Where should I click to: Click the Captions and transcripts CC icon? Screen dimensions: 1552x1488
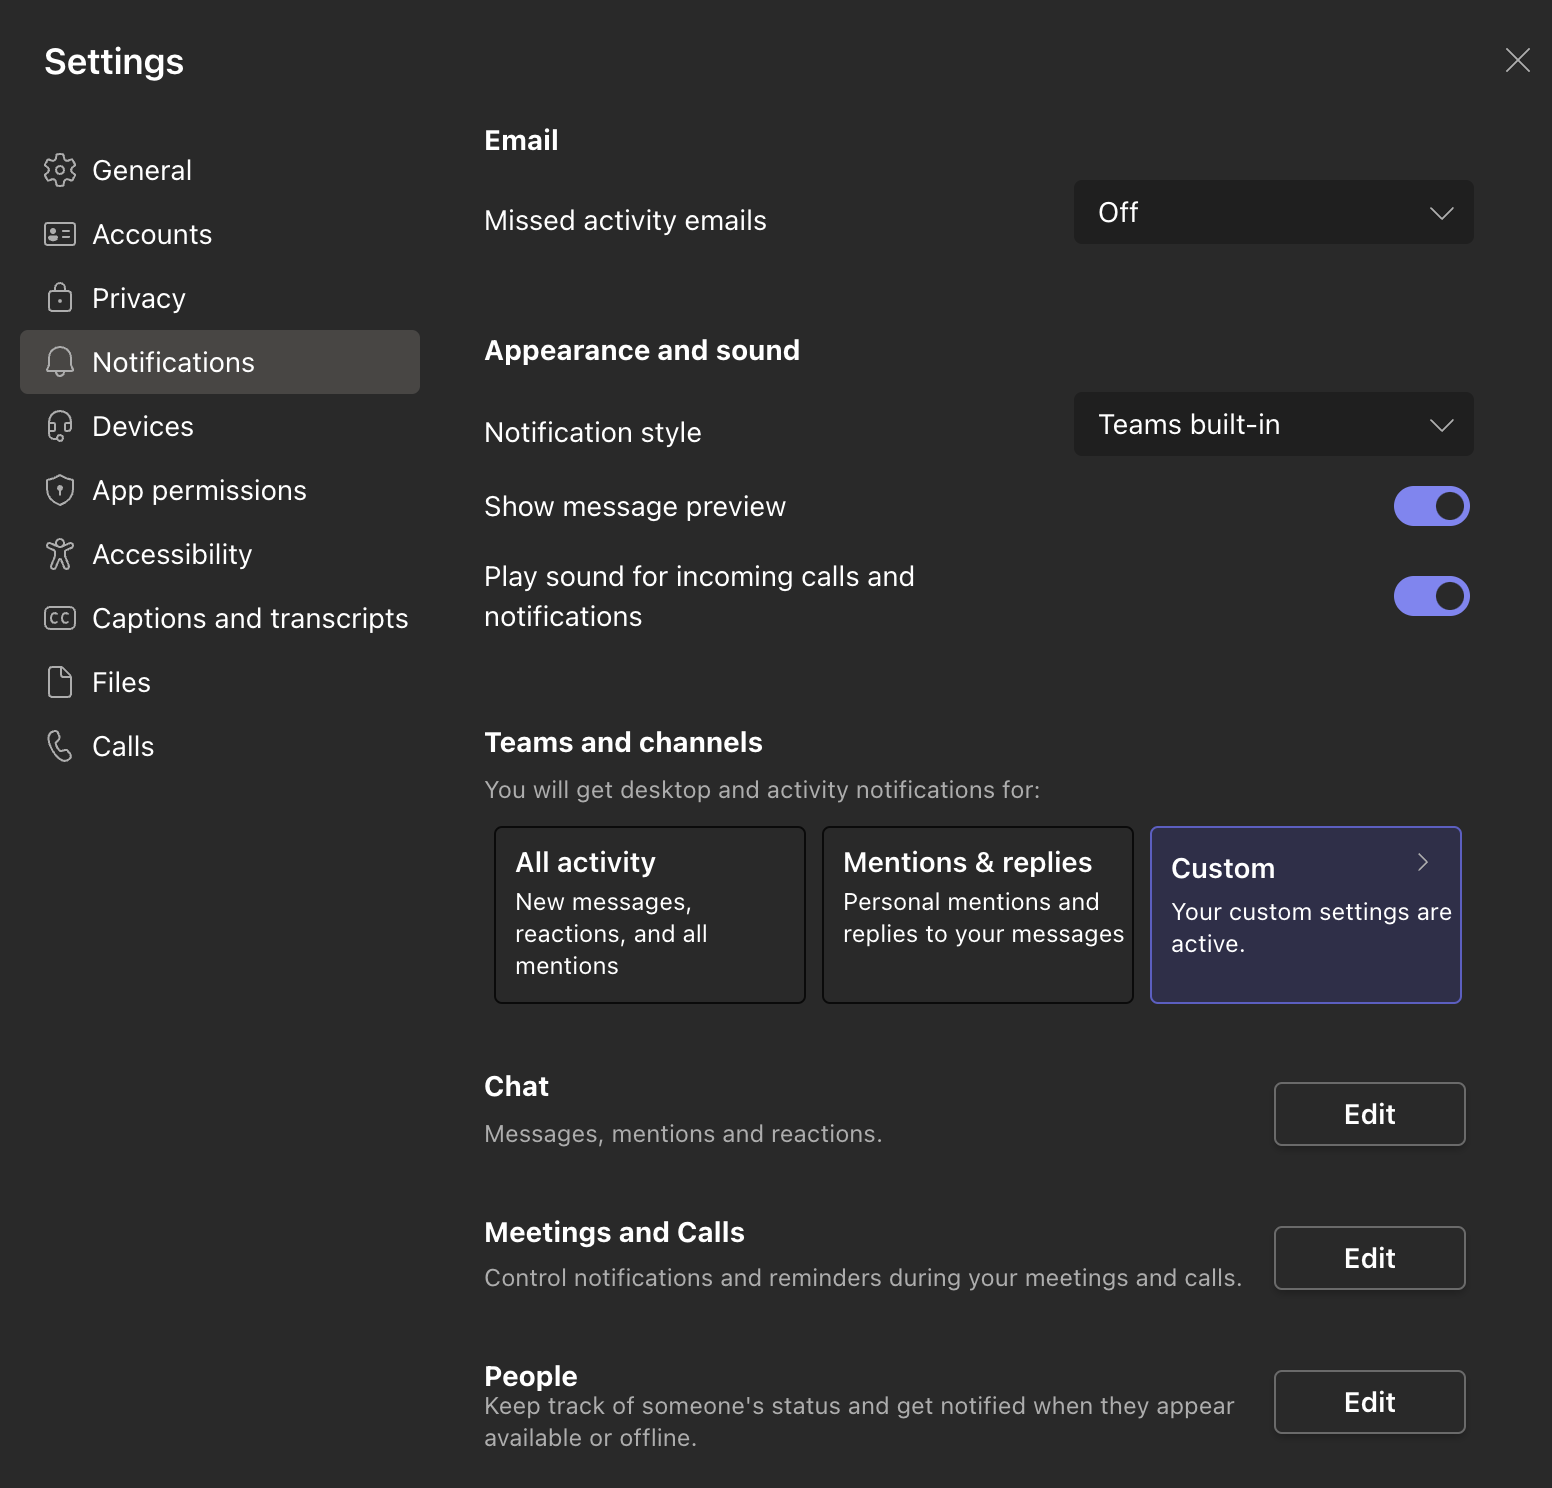tap(60, 618)
